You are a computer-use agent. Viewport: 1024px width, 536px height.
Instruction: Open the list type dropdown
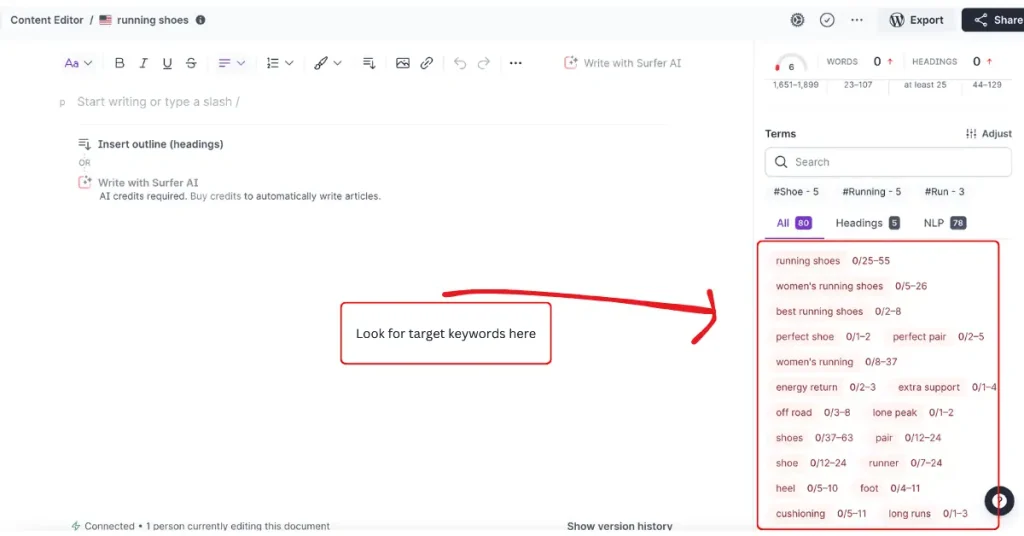point(280,63)
